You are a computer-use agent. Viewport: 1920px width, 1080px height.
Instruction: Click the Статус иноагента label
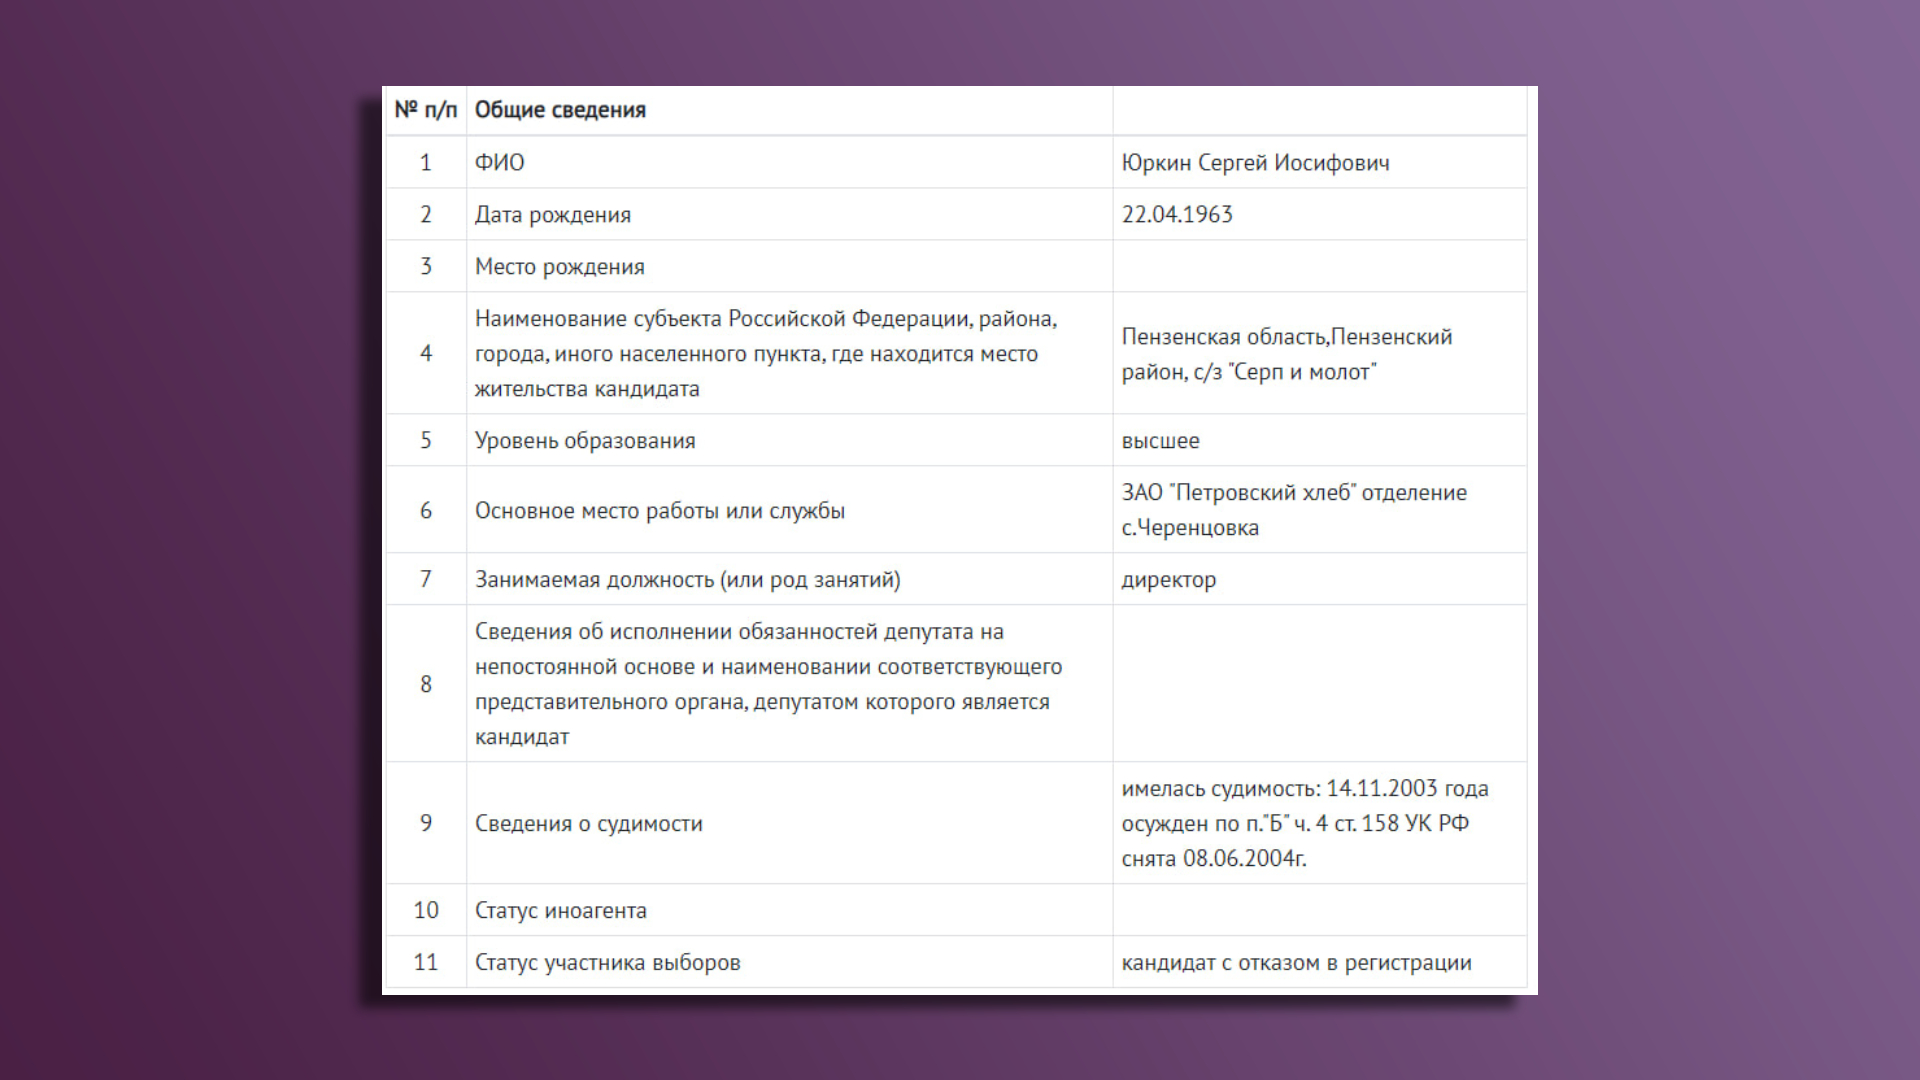tap(560, 911)
